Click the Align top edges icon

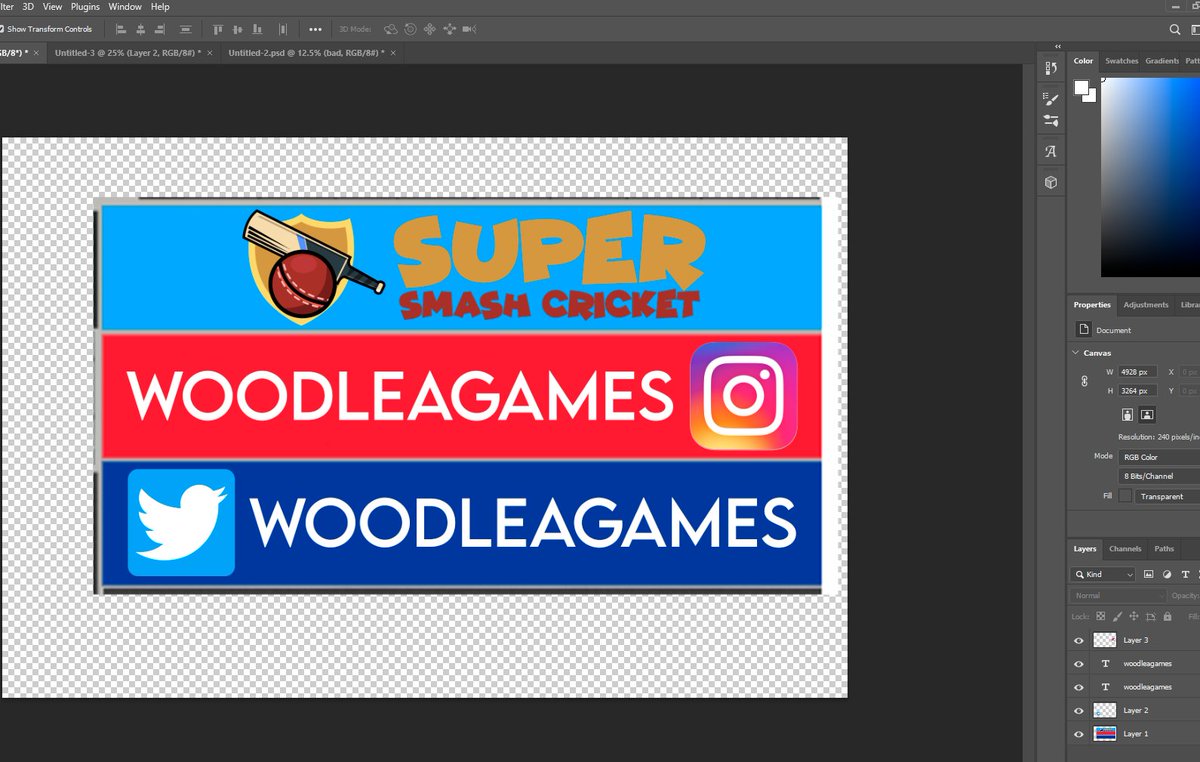coord(217,29)
